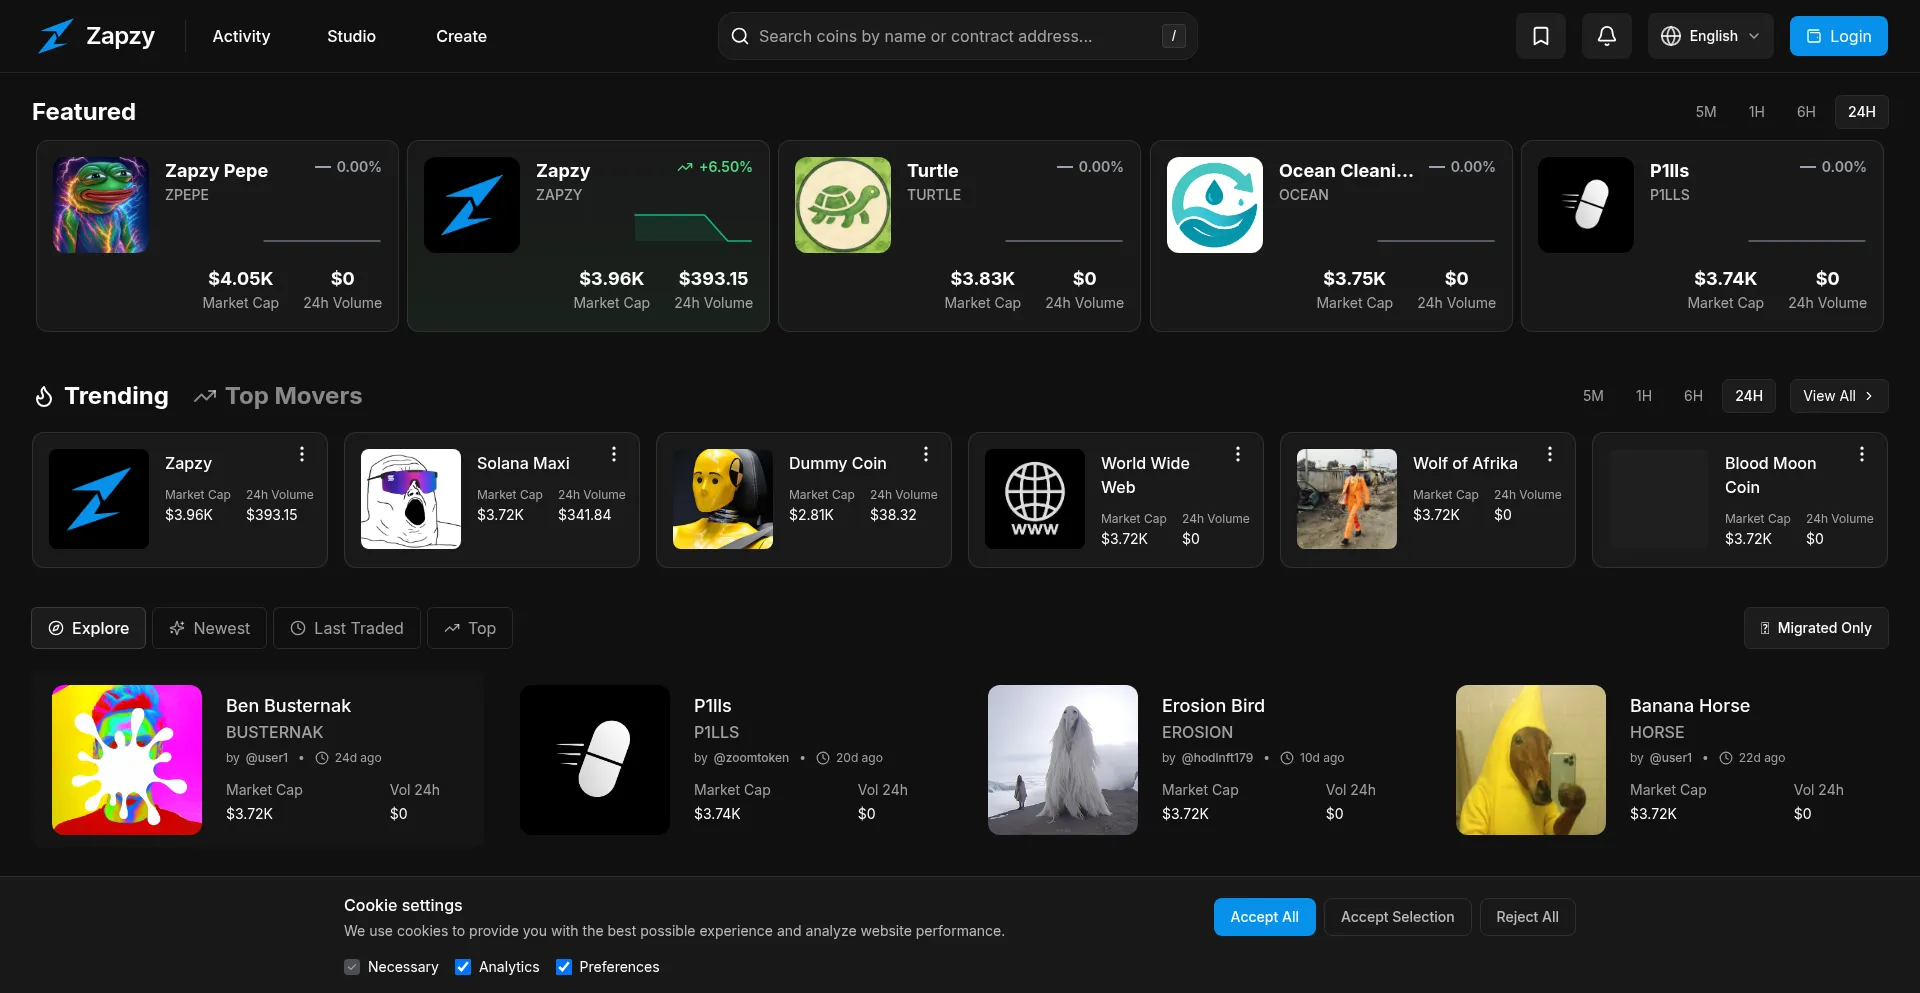Toggle the Migrated Only filter

1815,628
